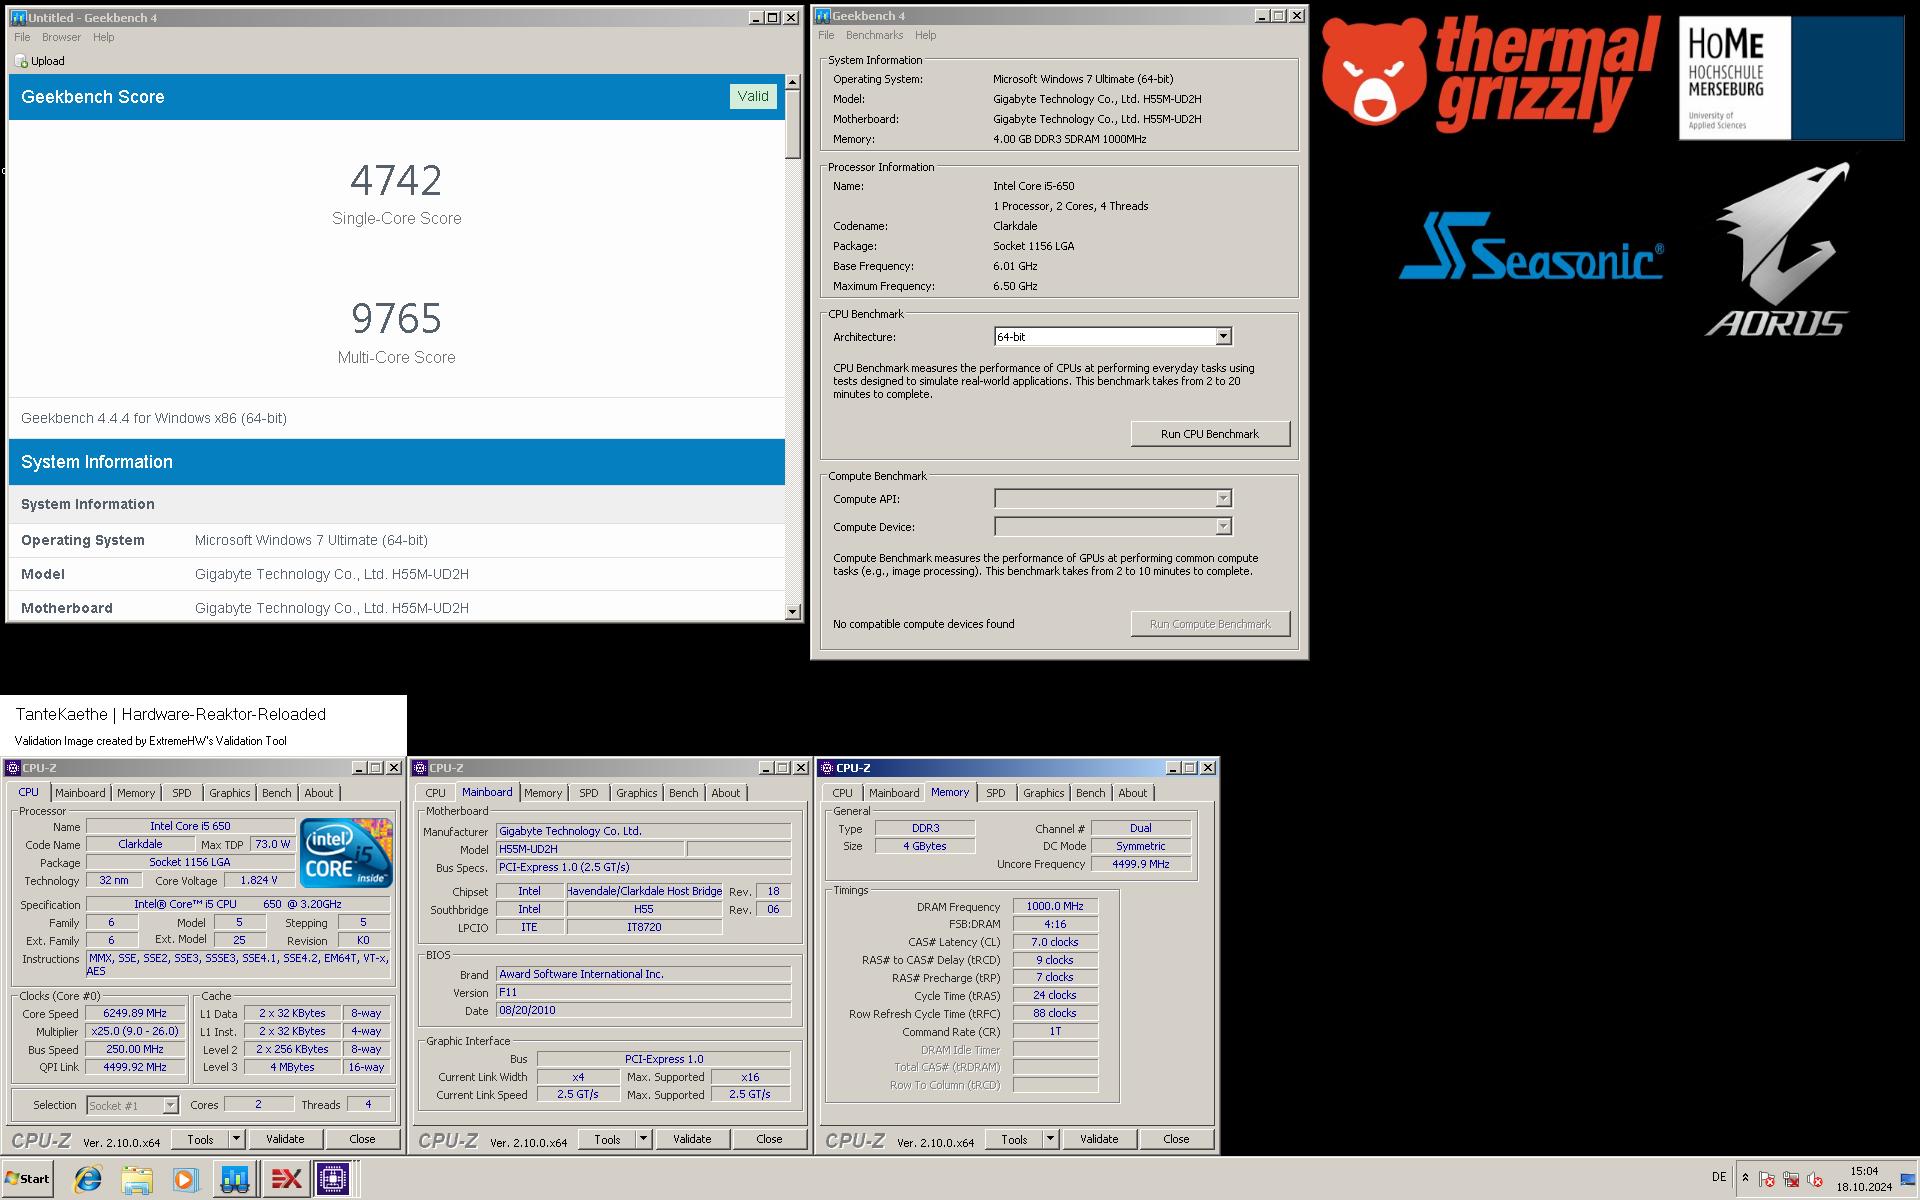Click the Geekbench results vertical scrollbar thumb
This screenshot has width=1920, height=1200.
(793, 124)
